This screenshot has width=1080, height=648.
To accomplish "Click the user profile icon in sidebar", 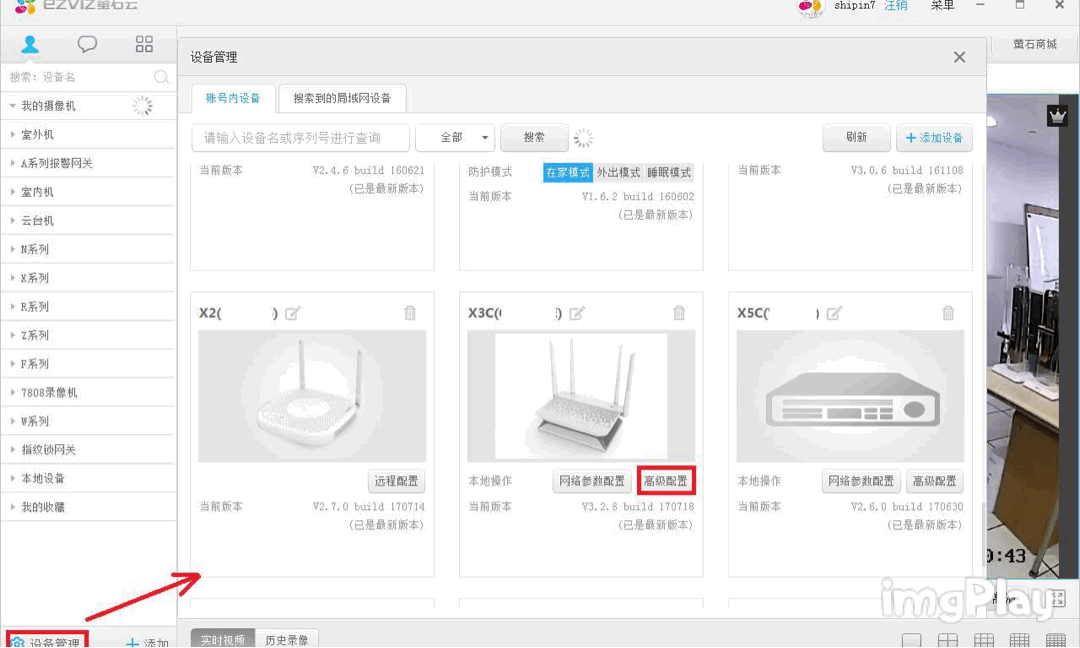I will pos(30,44).
